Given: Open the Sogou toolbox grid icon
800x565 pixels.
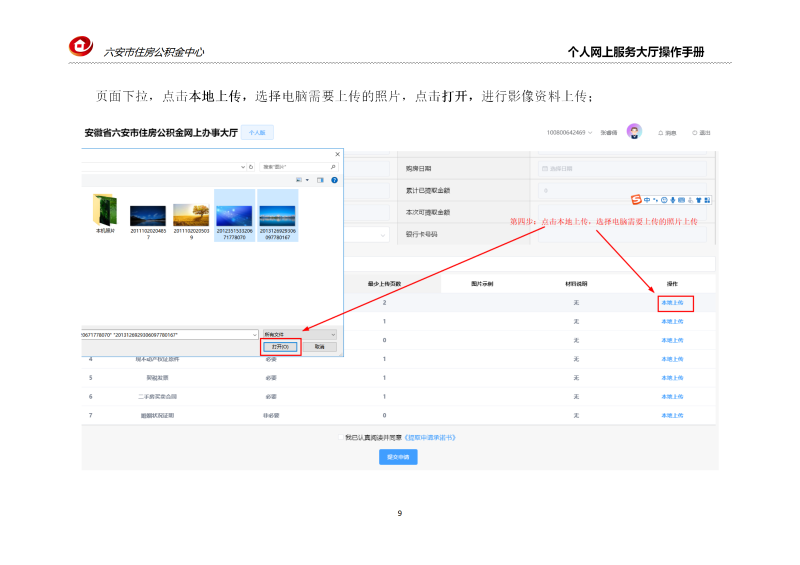Looking at the screenshot, I should click(707, 200).
